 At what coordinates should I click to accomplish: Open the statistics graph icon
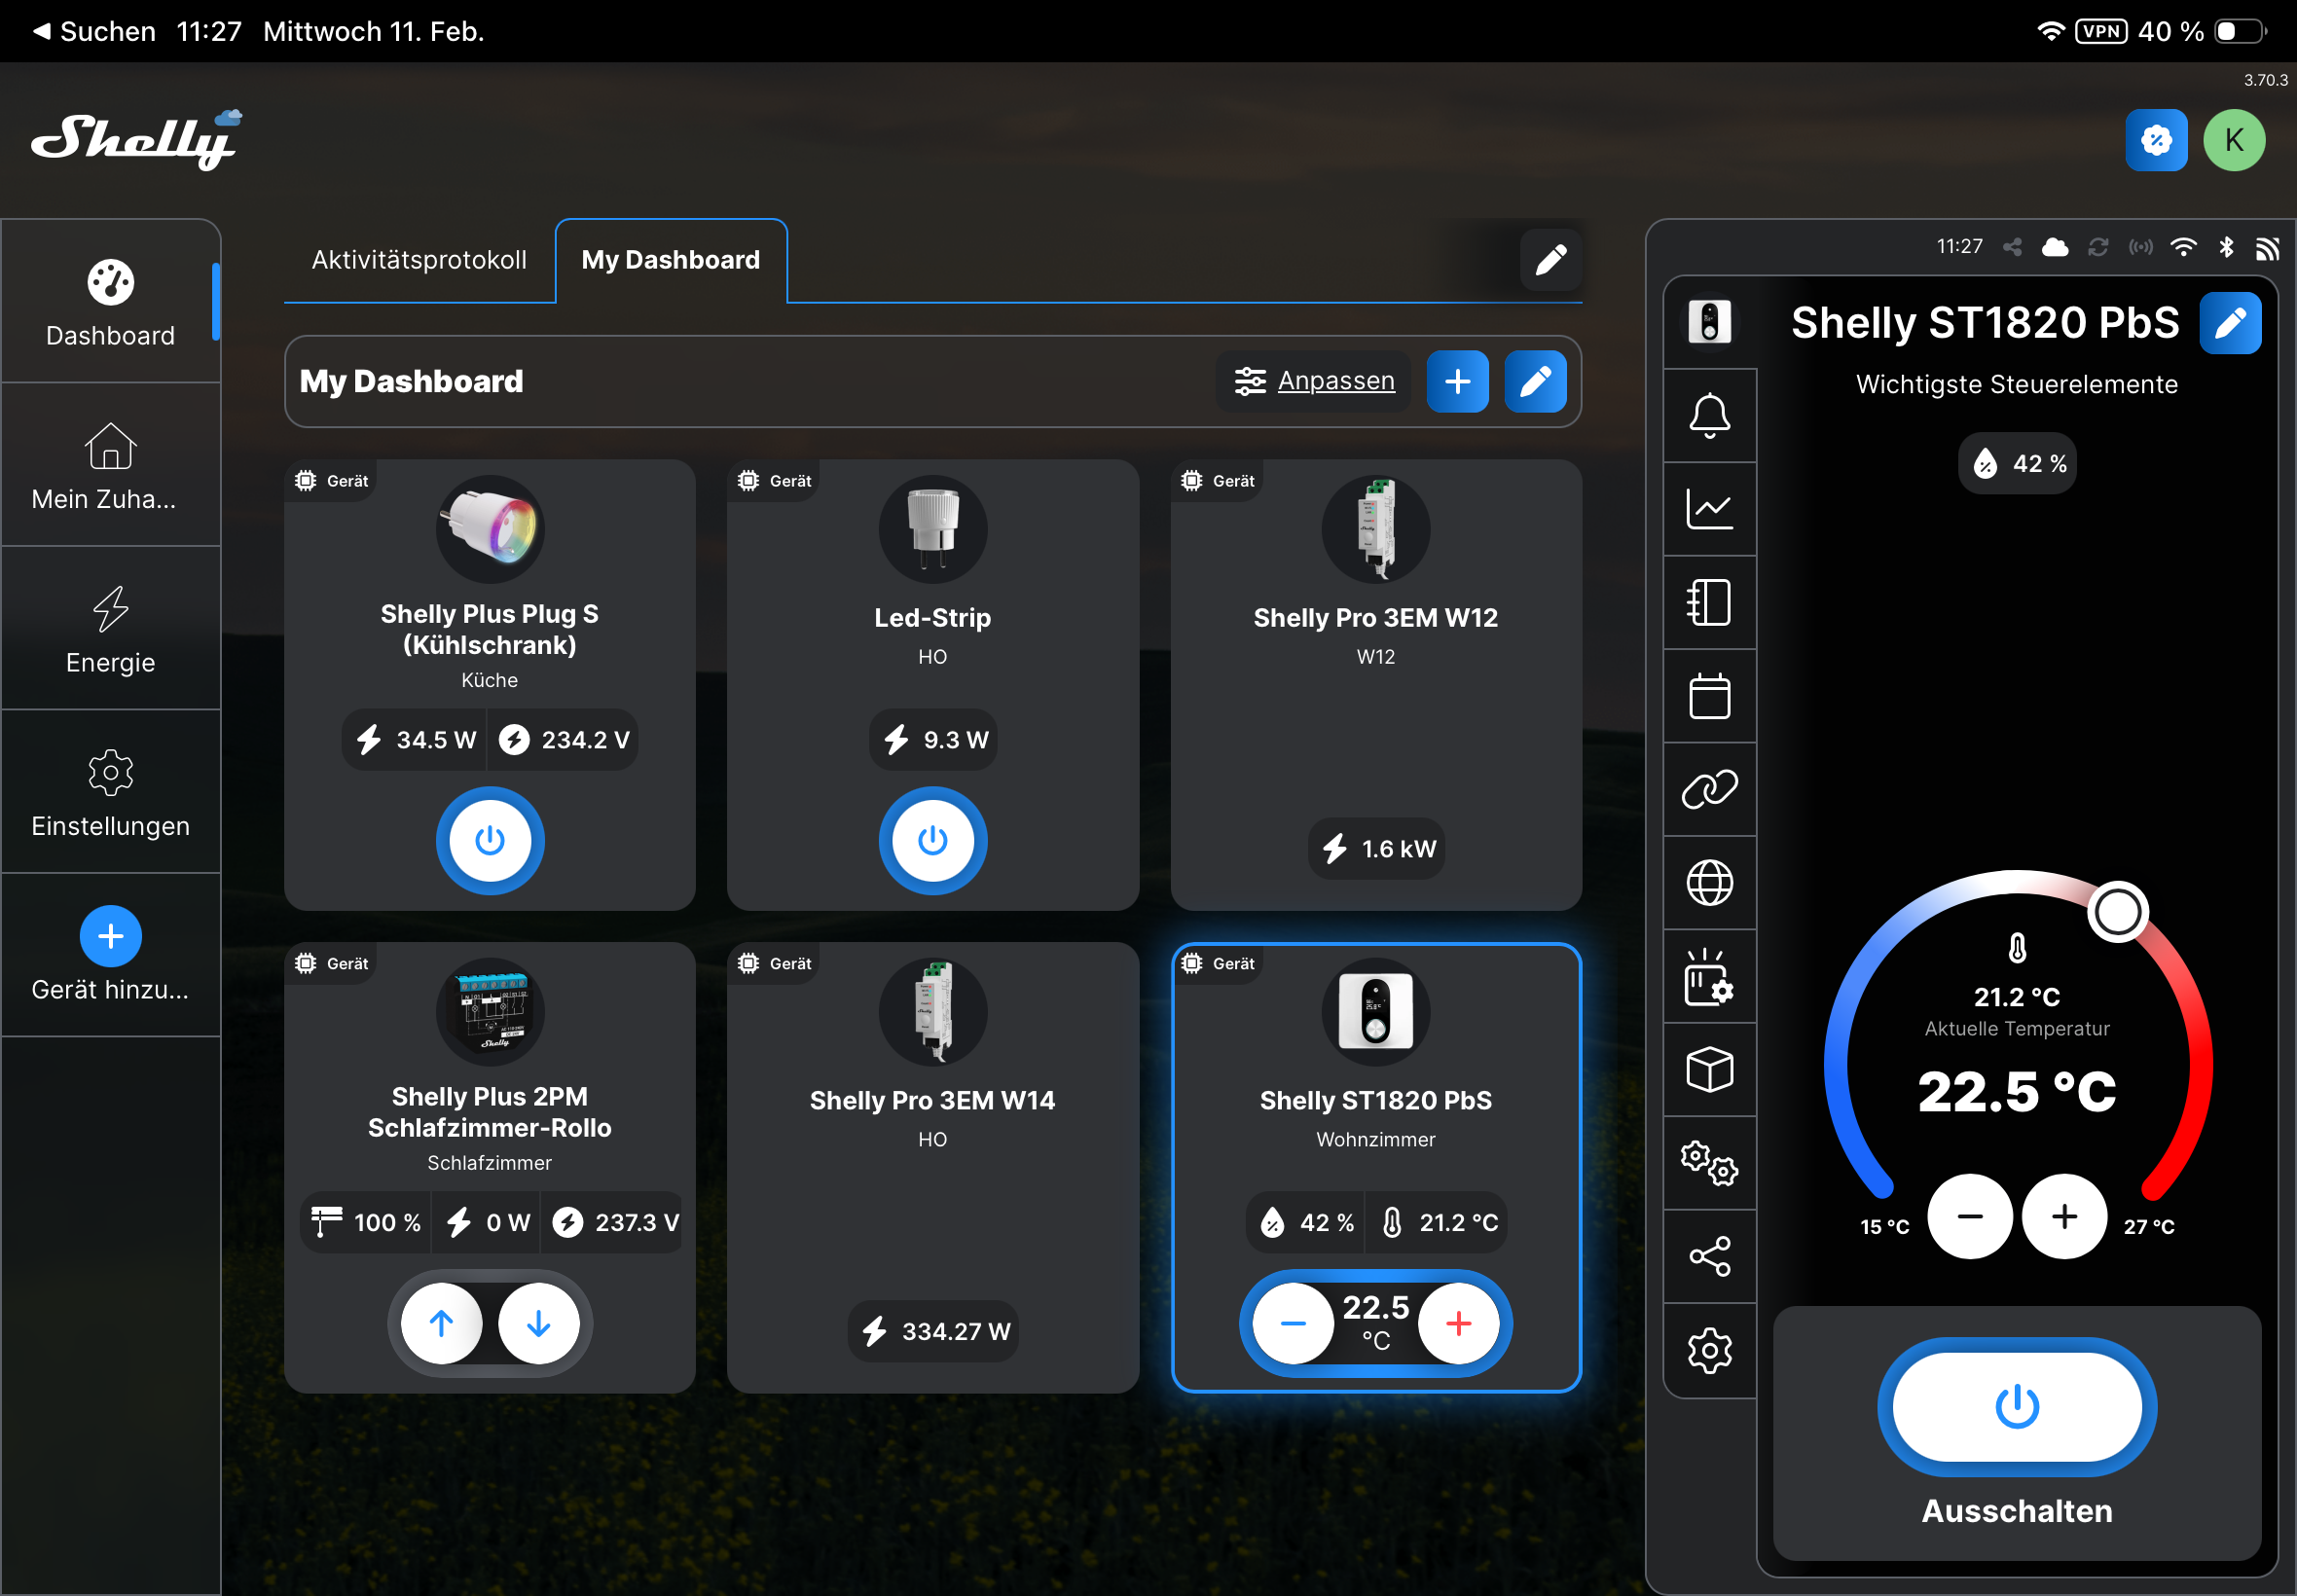click(1709, 509)
